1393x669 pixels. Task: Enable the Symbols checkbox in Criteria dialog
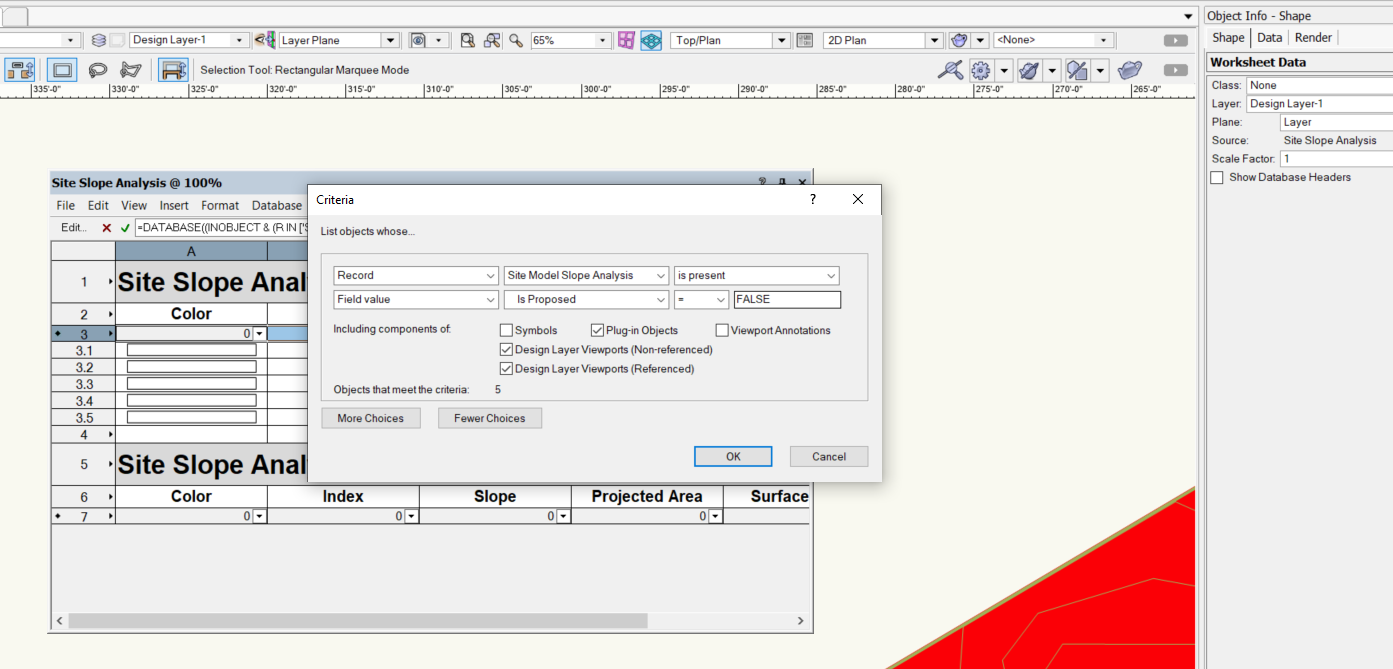[x=507, y=330]
